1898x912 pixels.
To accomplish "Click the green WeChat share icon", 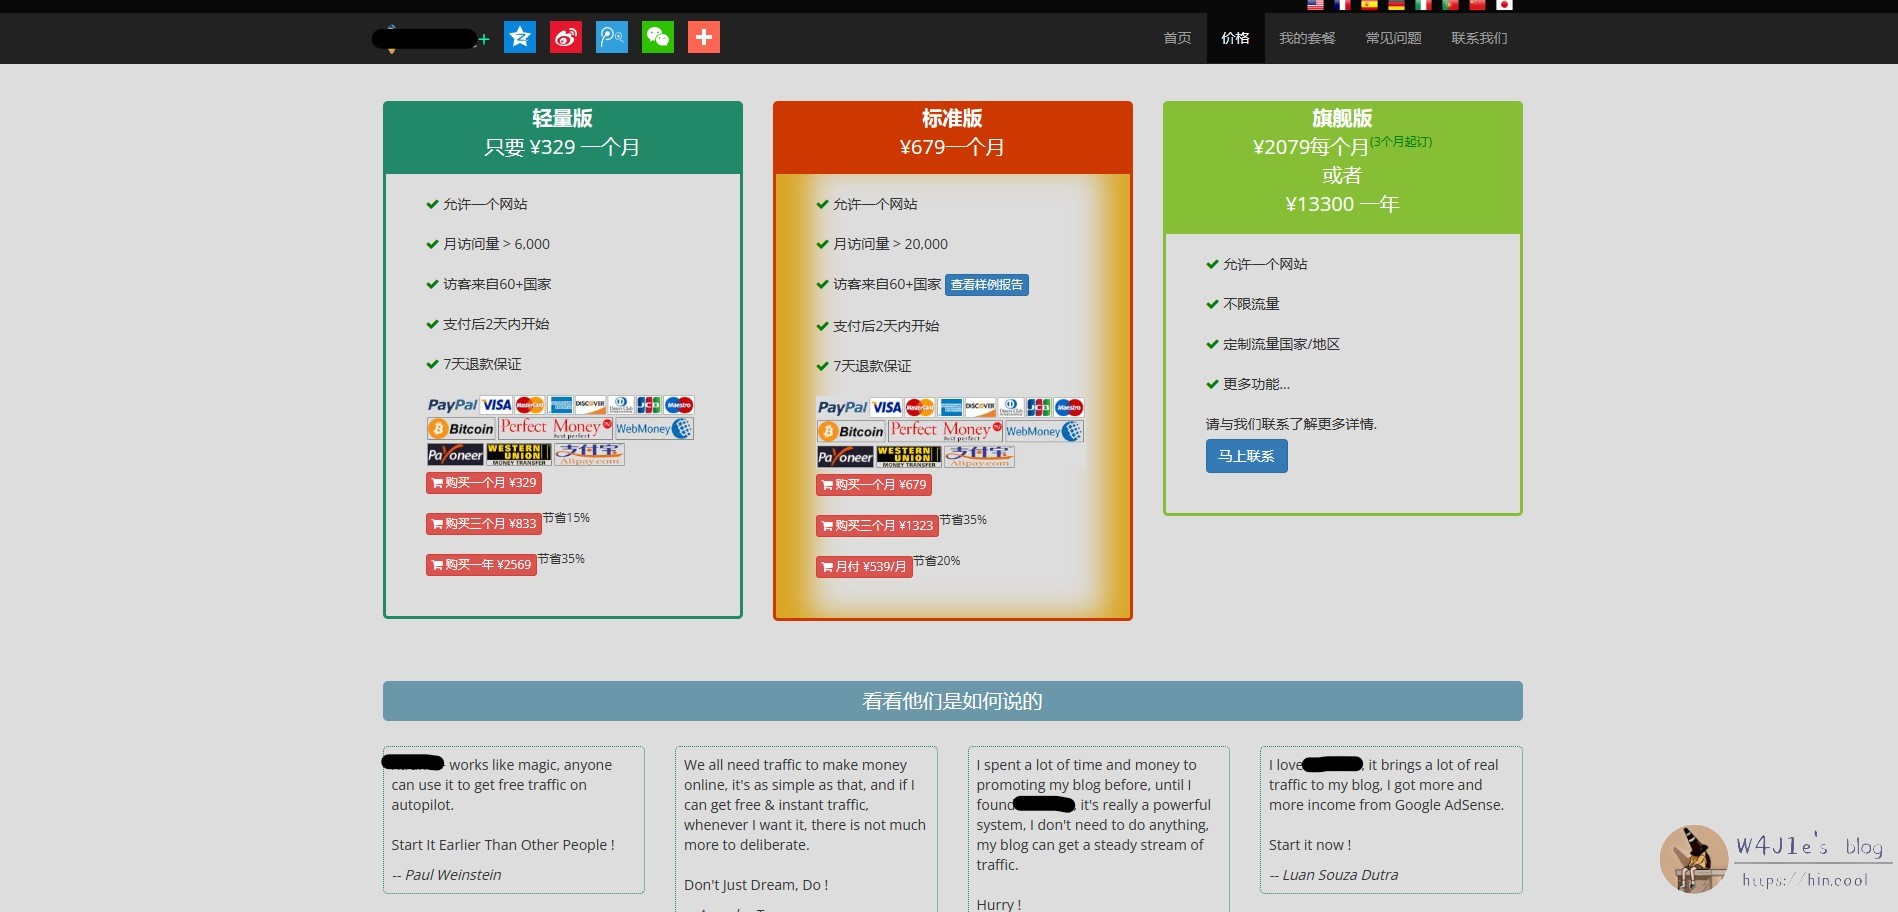I will 657,38.
